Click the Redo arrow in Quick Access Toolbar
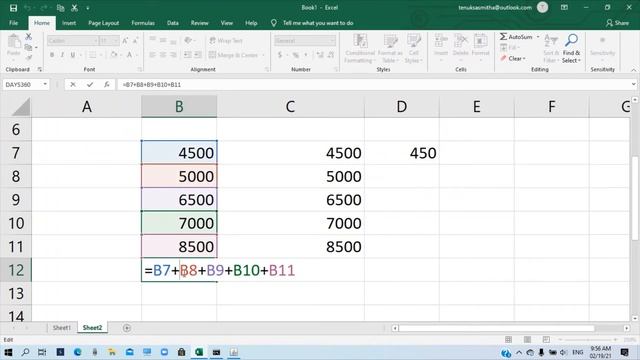The height and width of the screenshot is (360, 640). [x=42, y=8]
